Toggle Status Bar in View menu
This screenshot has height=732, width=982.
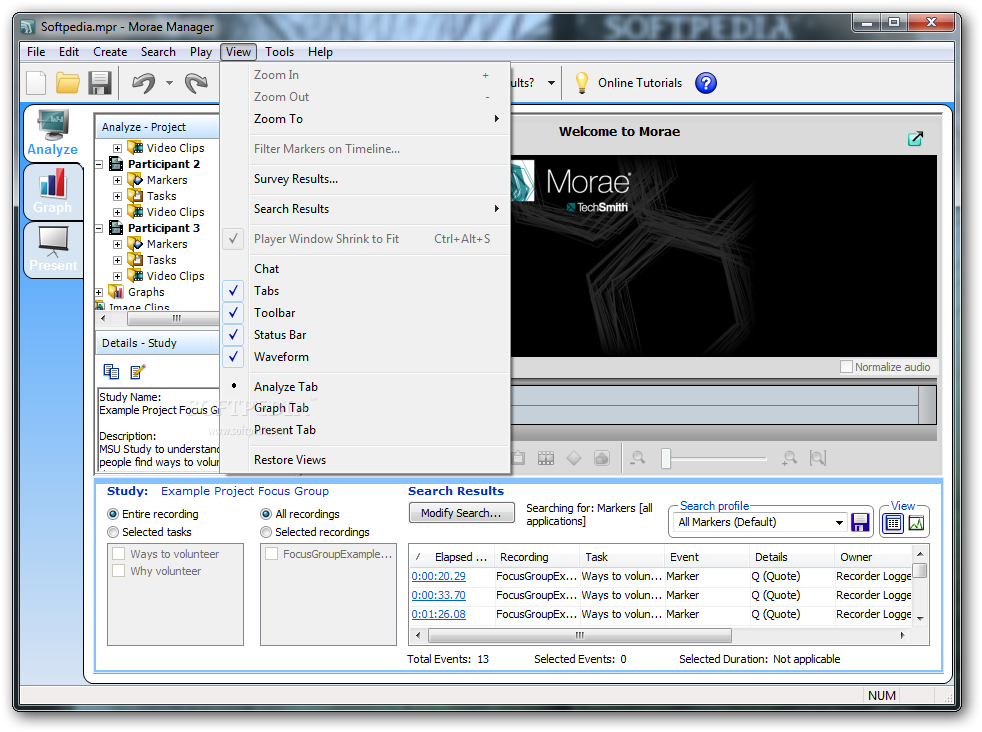coord(366,335)
